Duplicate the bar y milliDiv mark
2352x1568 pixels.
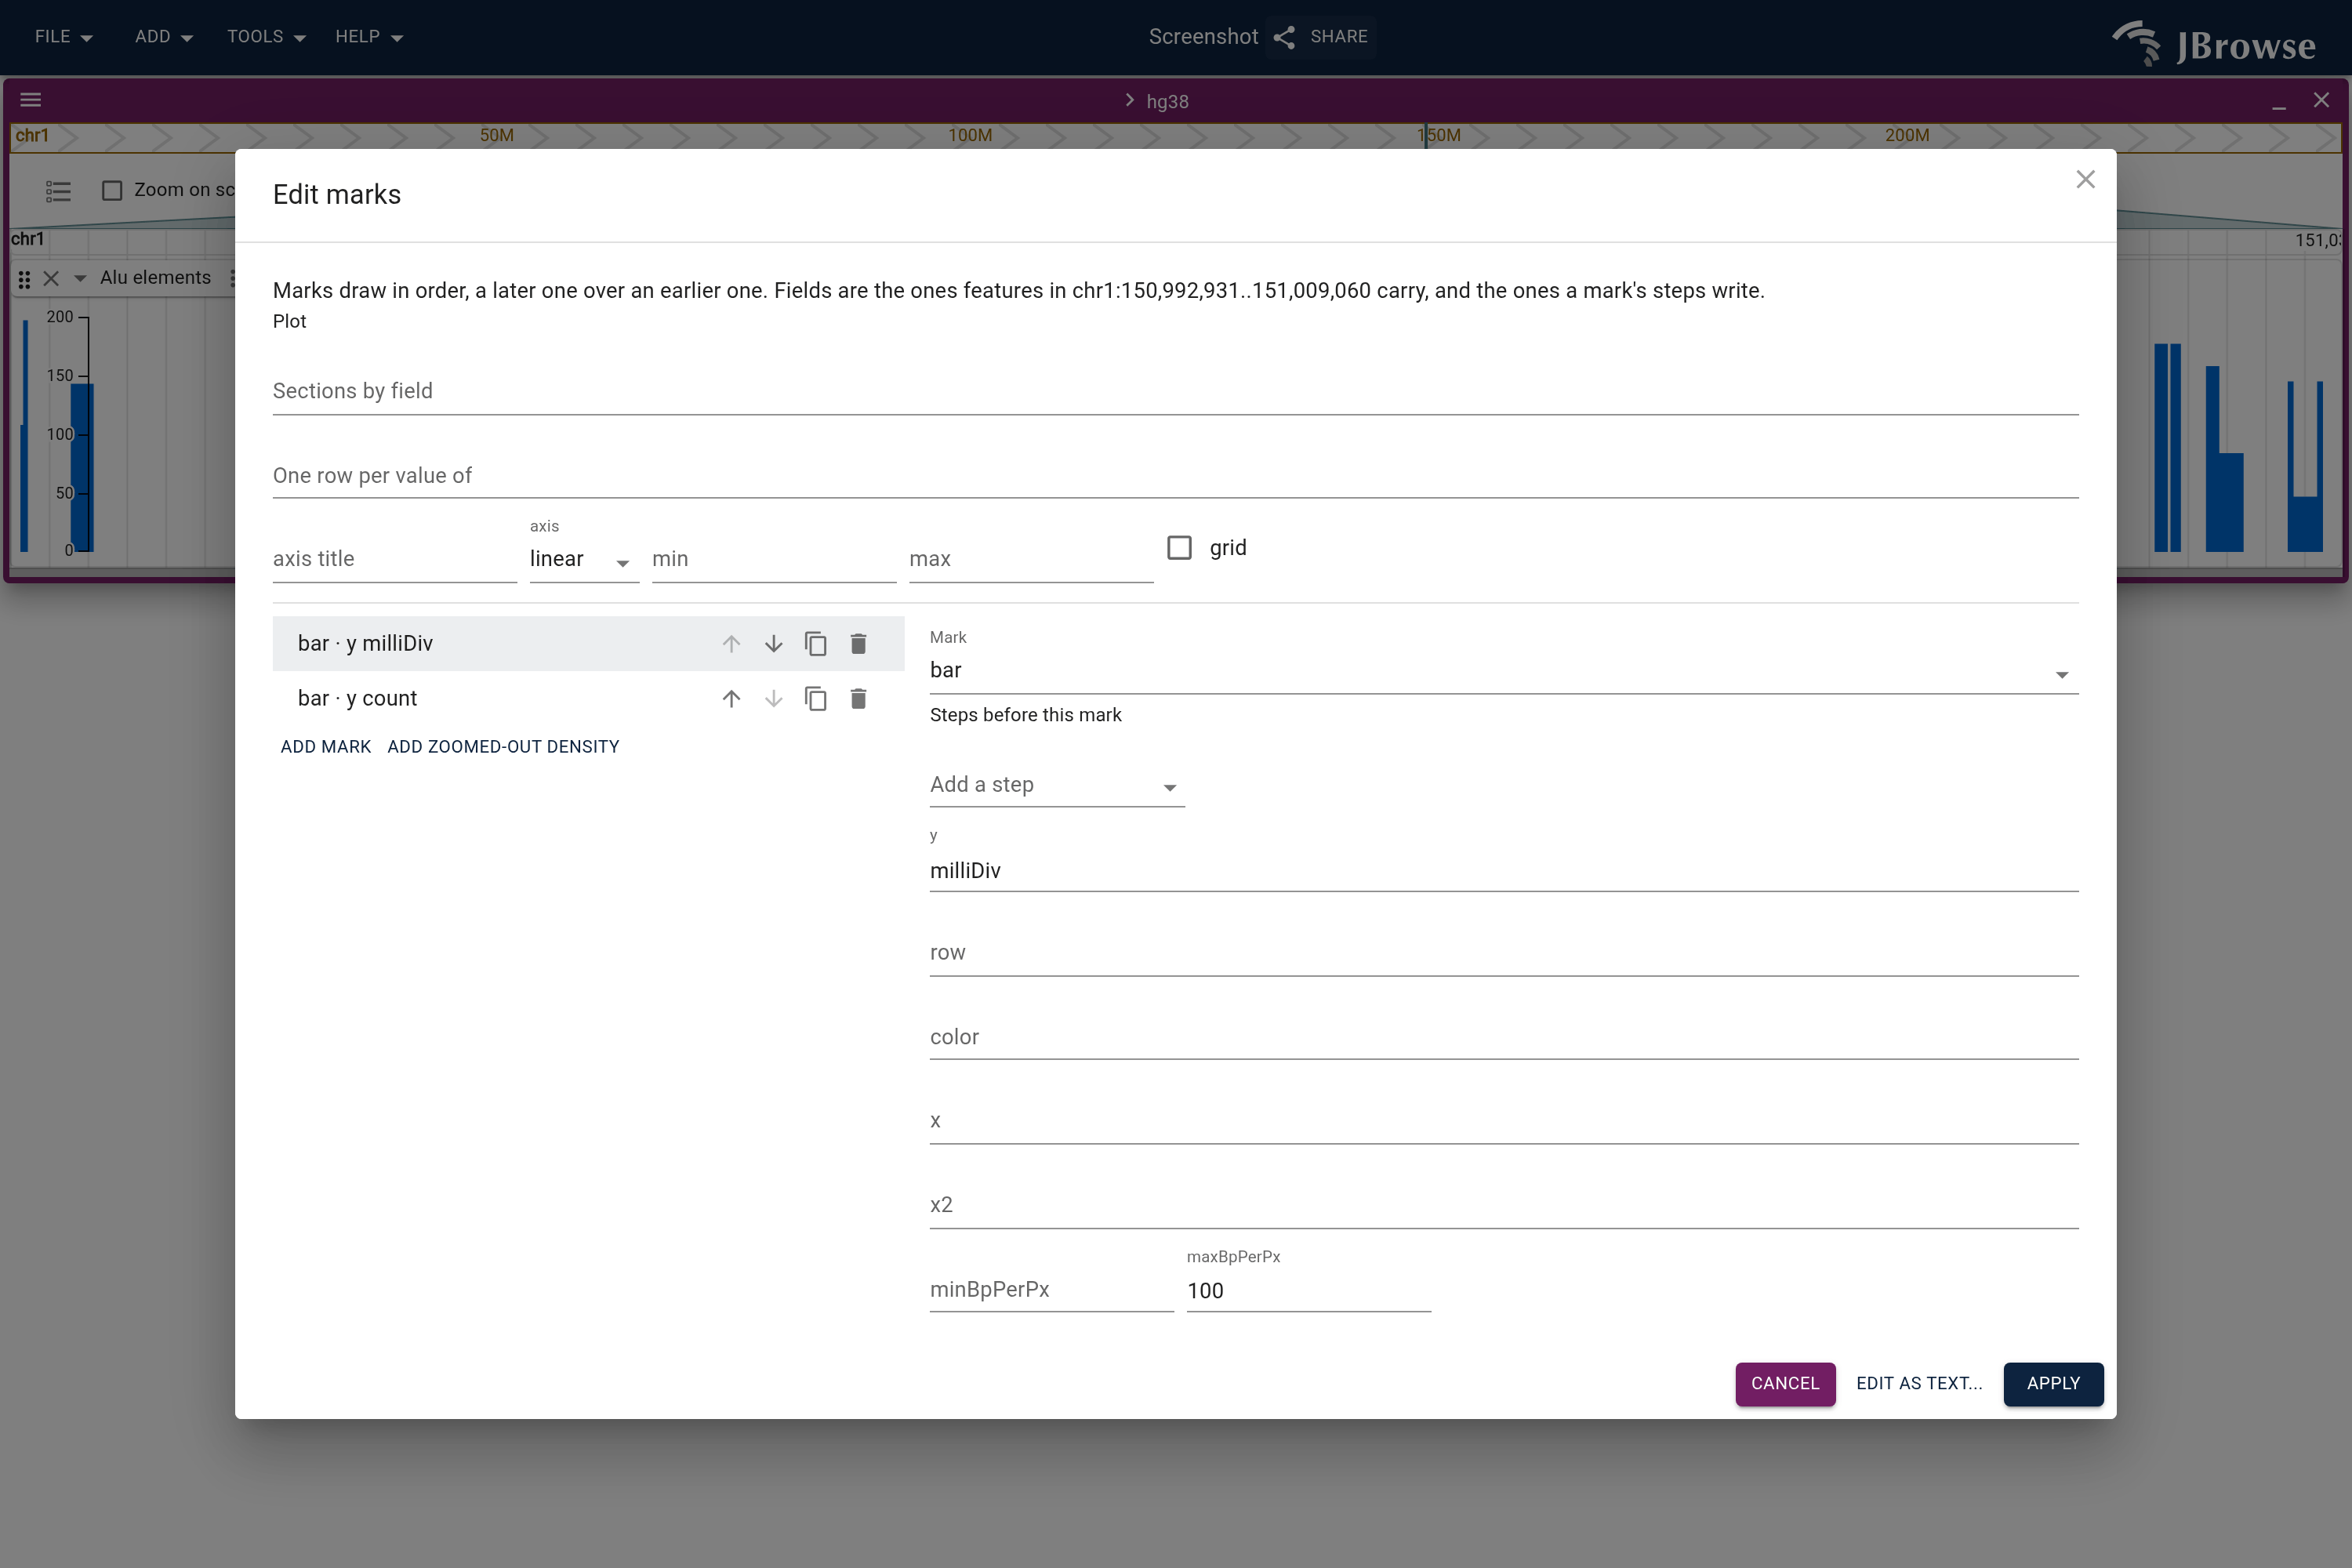pos(815,644)
